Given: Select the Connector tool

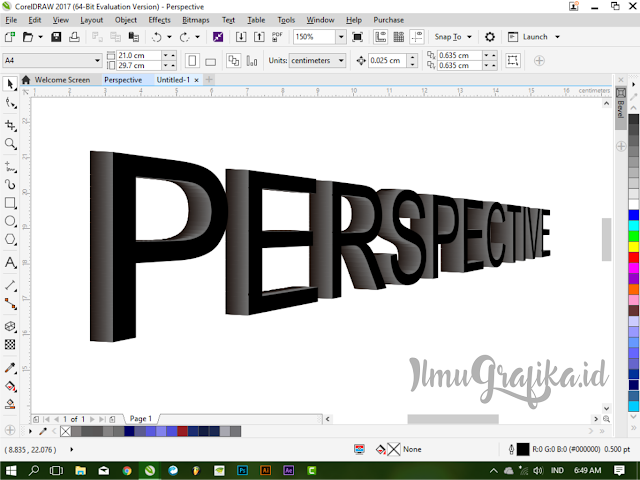Looking at the screenshot, I should coord(10,304).
